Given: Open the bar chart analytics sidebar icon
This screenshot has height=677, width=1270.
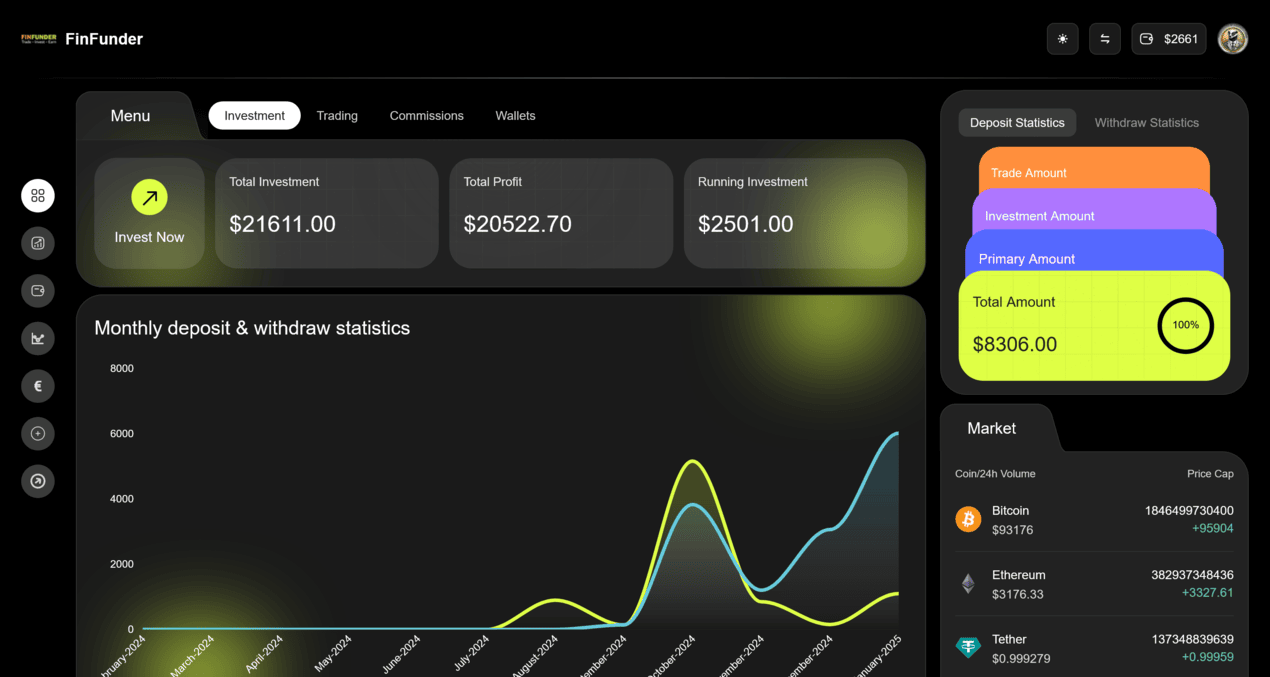Looking at the screenshot, I should tap(38, 243).
